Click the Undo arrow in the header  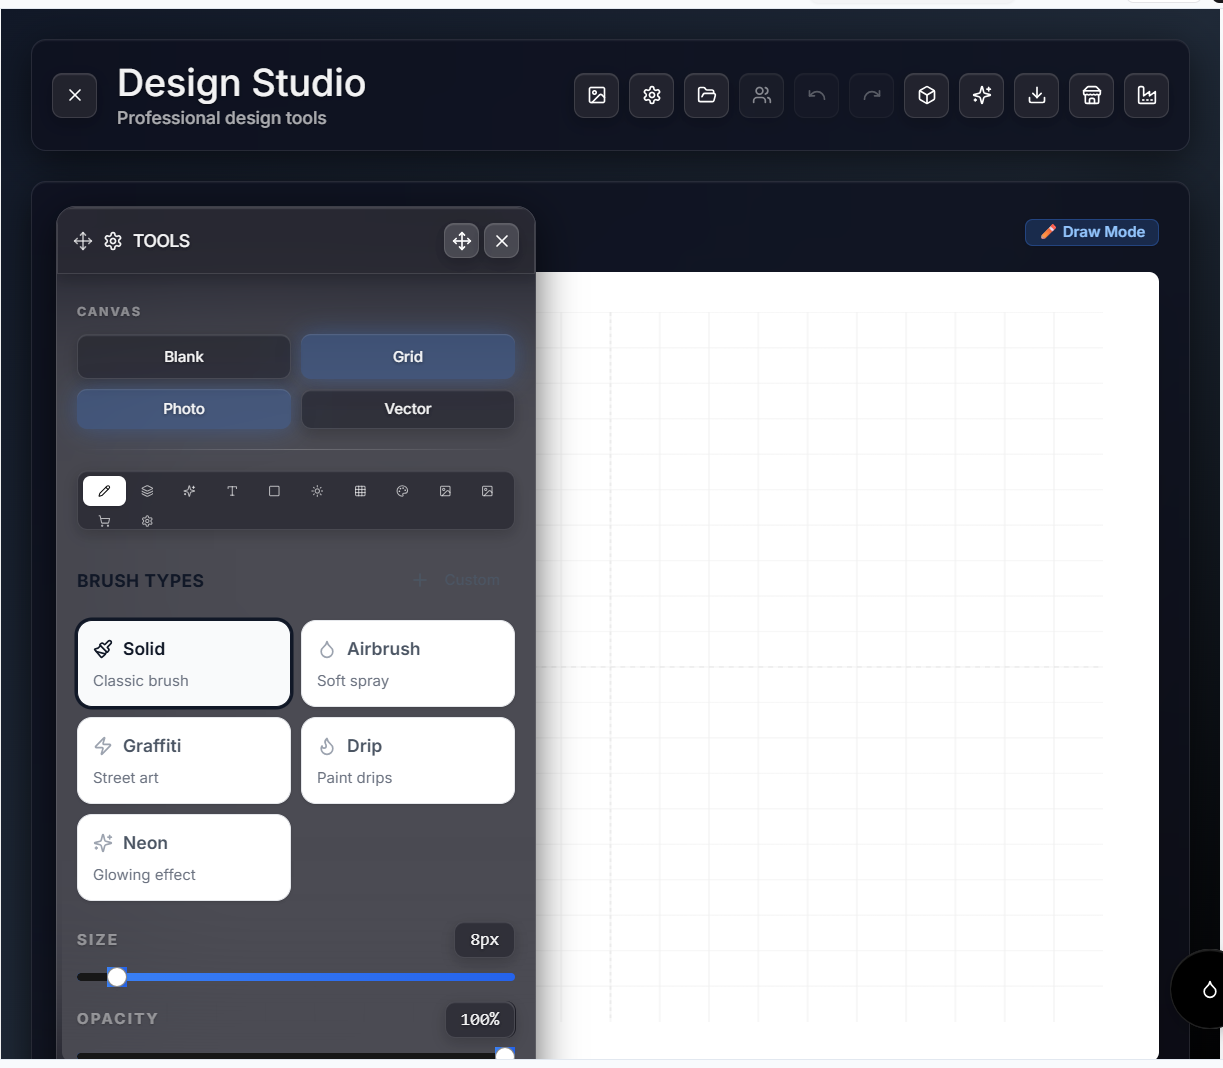pyautogui.click(x=816, y=95)
